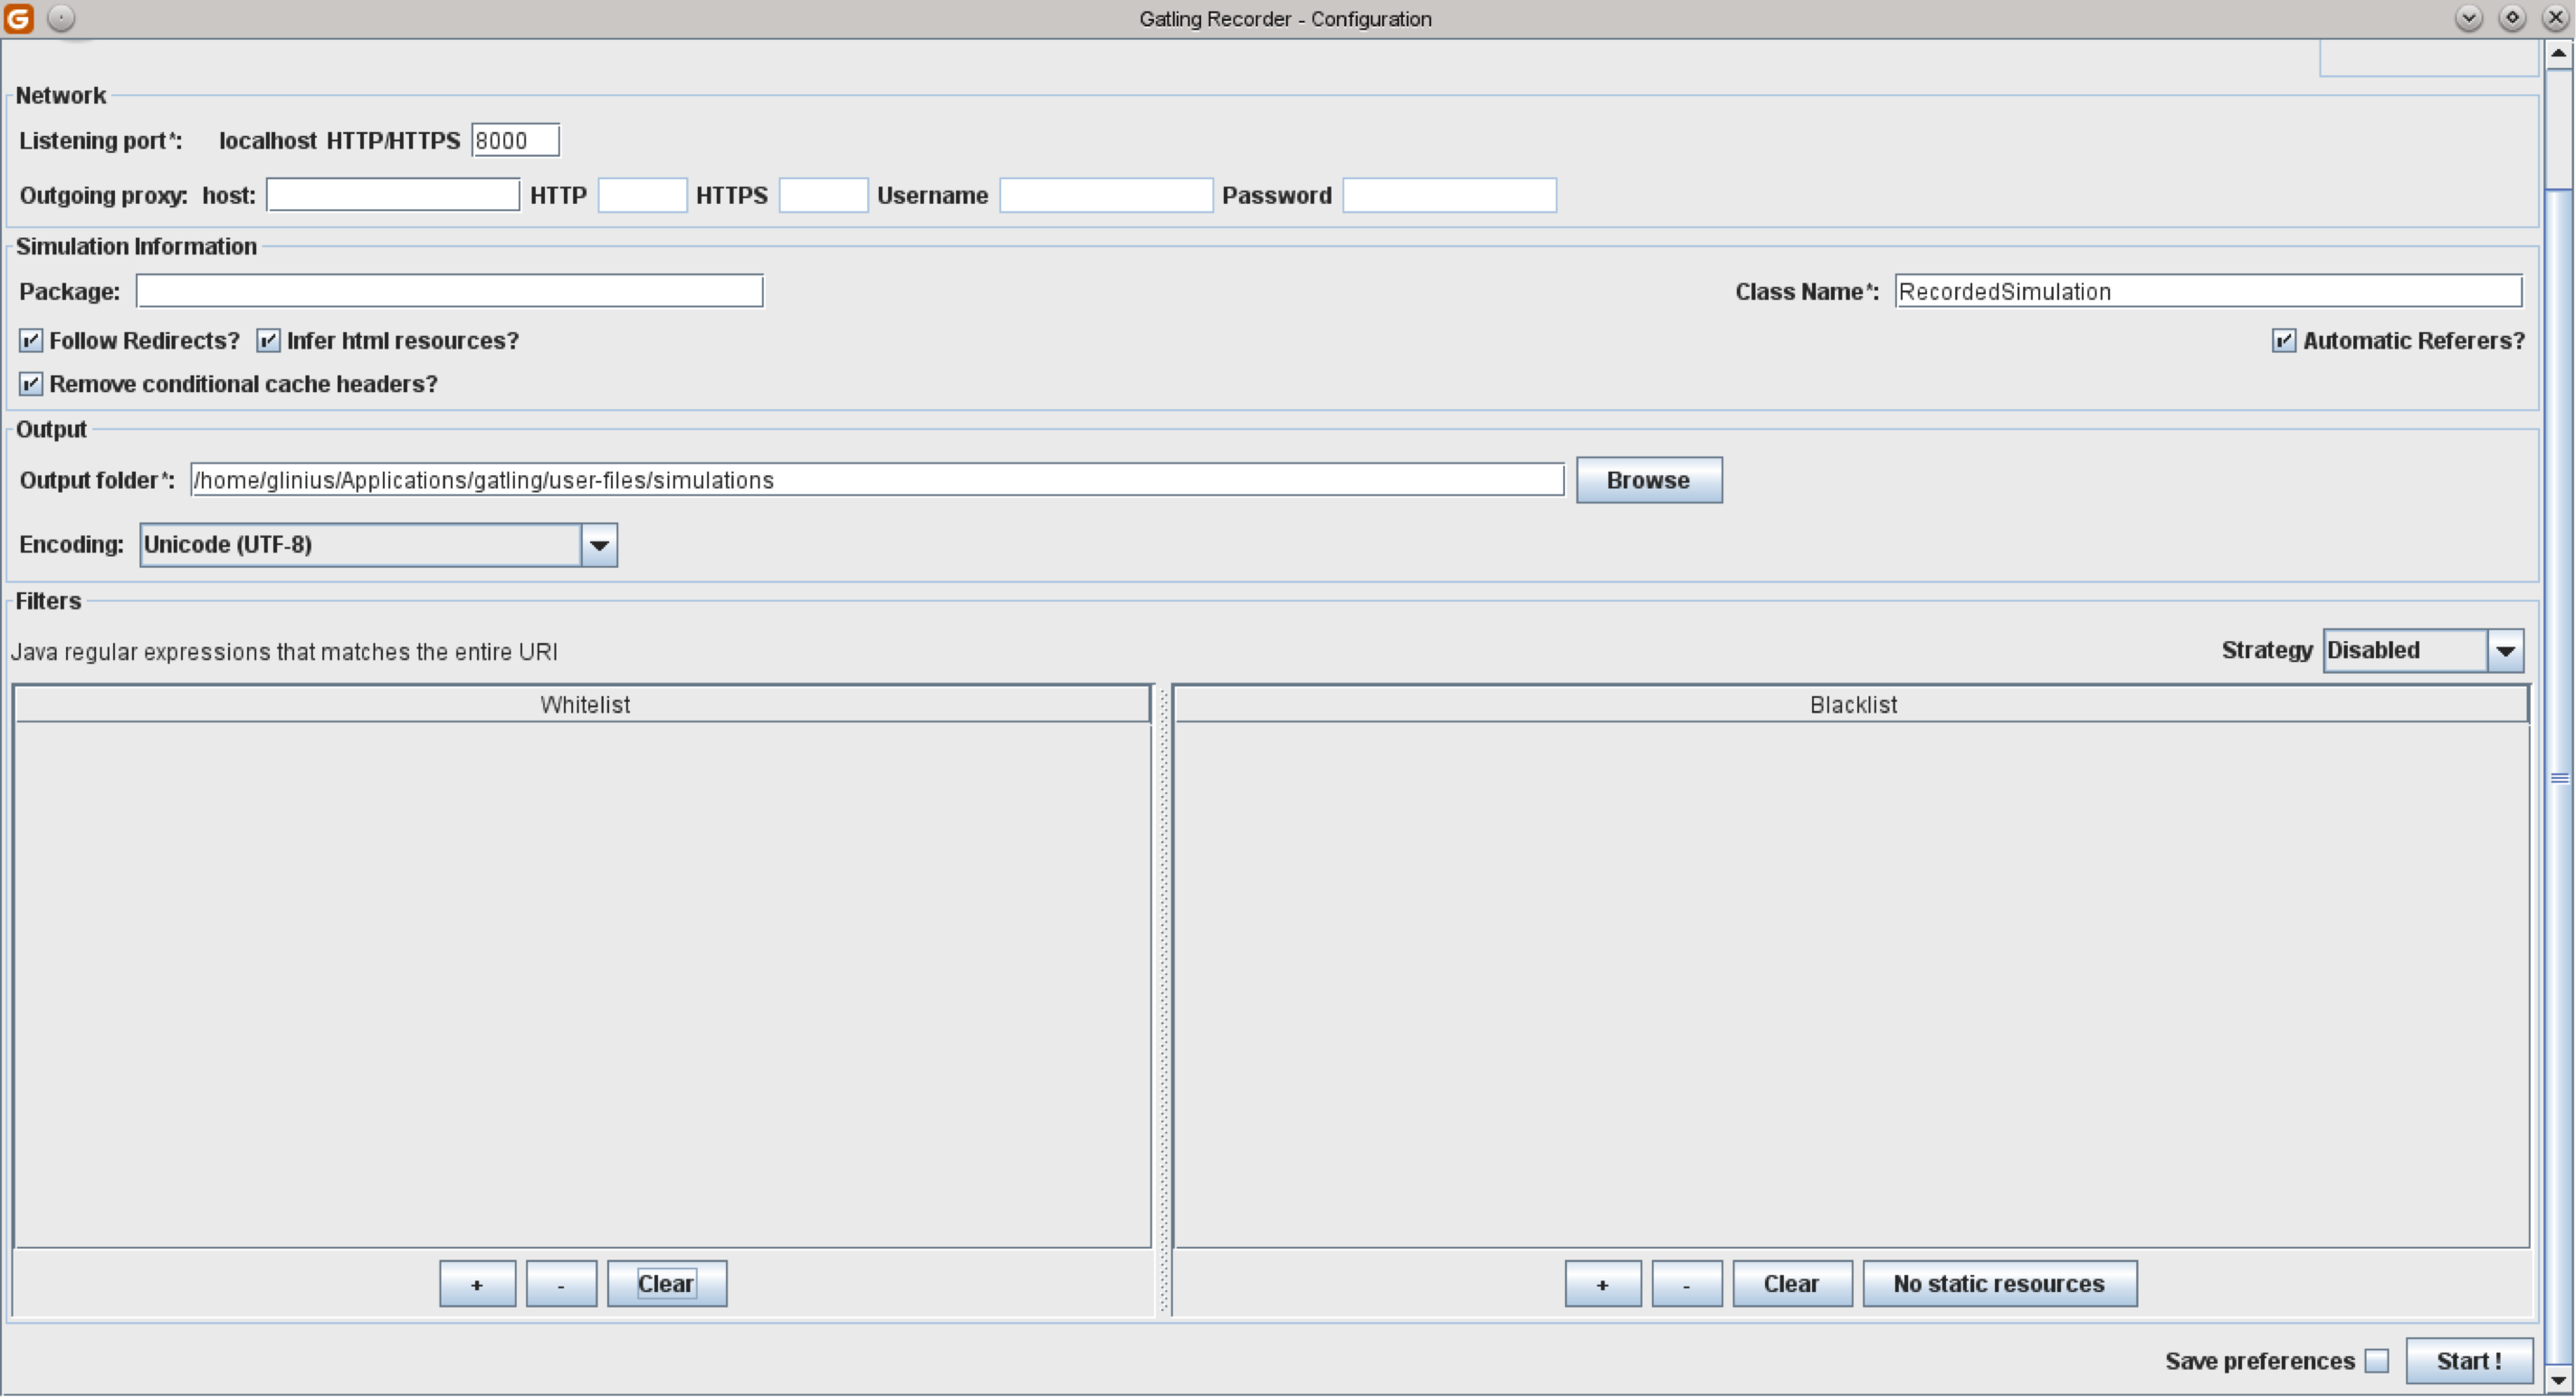Toggle the Remove conditional cache headers checkbox
Viewport: 2576px width, 1398px height.
(x=31, y=382)
